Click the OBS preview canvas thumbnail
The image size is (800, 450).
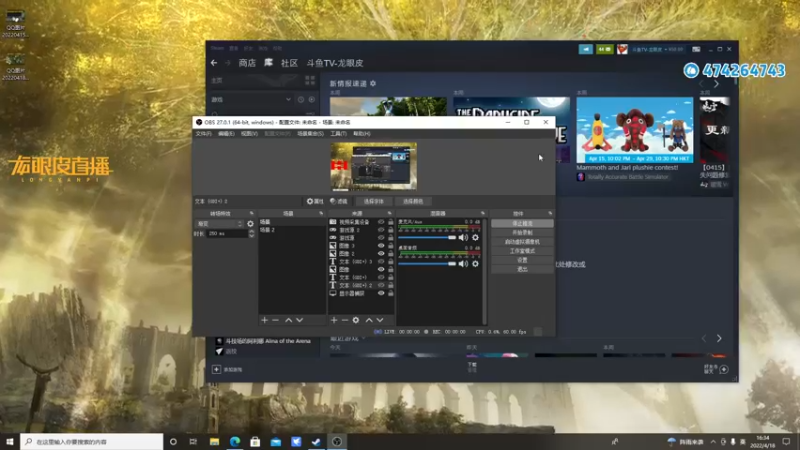[373, 166]
